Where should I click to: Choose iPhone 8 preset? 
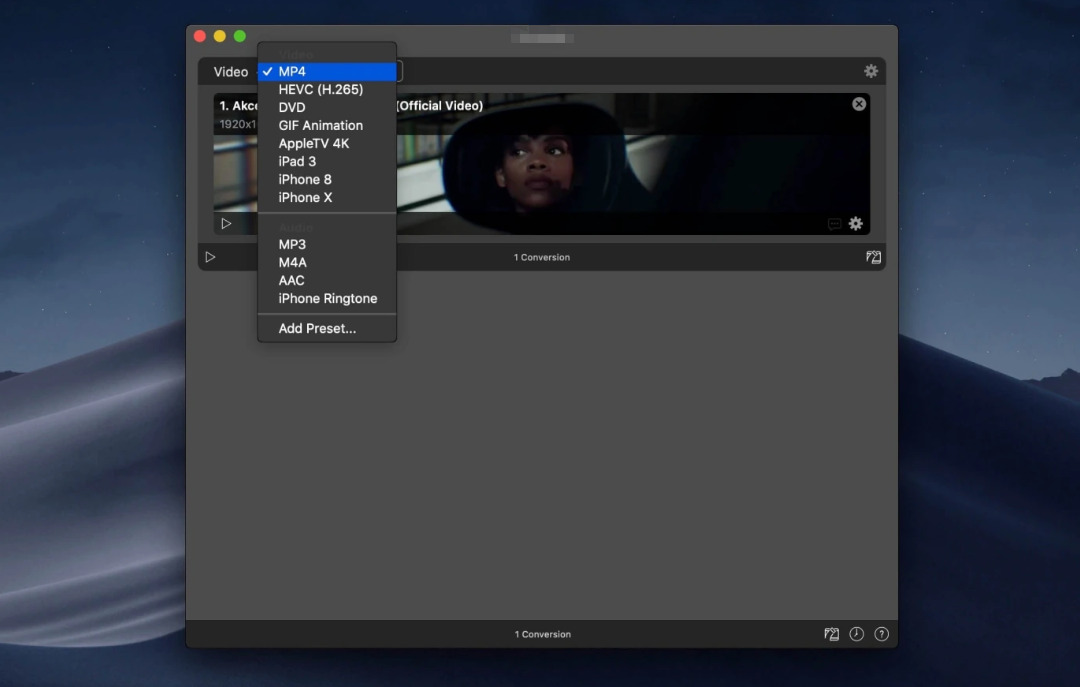click(326, 179)
